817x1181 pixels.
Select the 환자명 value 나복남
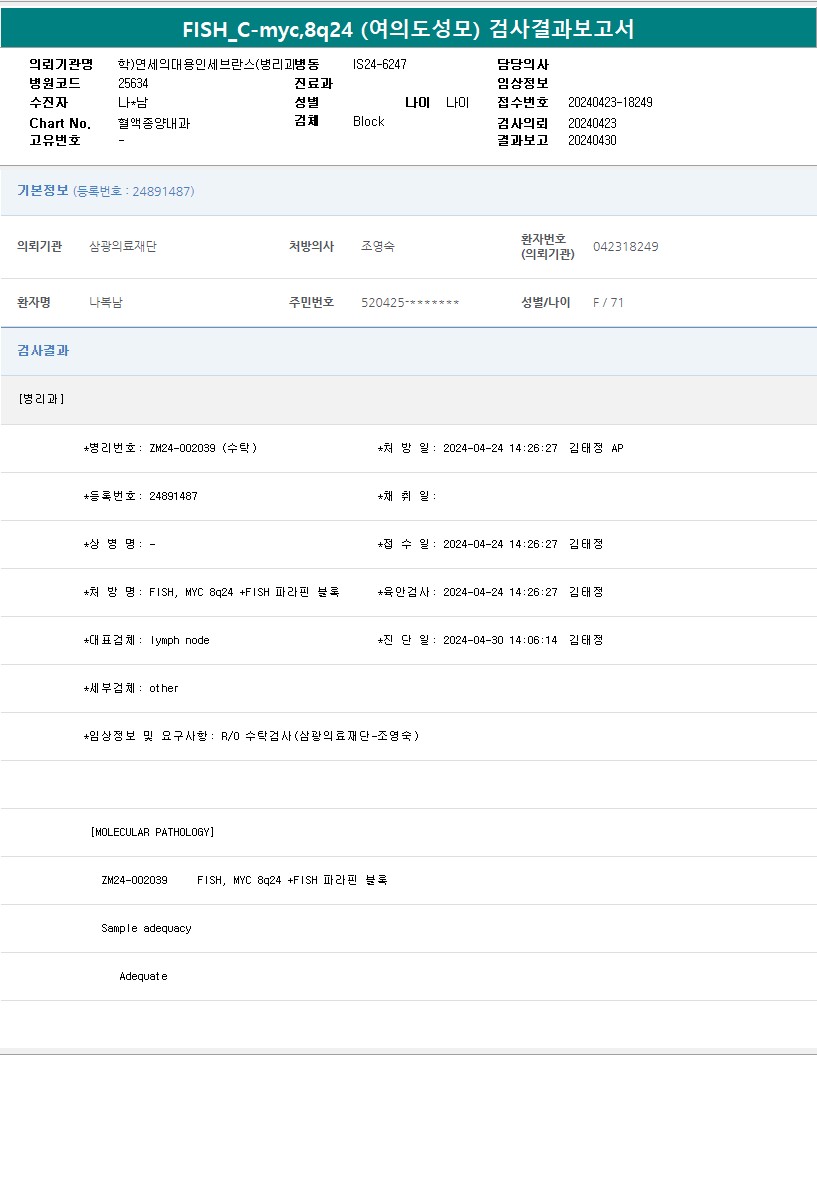[106, 303]
